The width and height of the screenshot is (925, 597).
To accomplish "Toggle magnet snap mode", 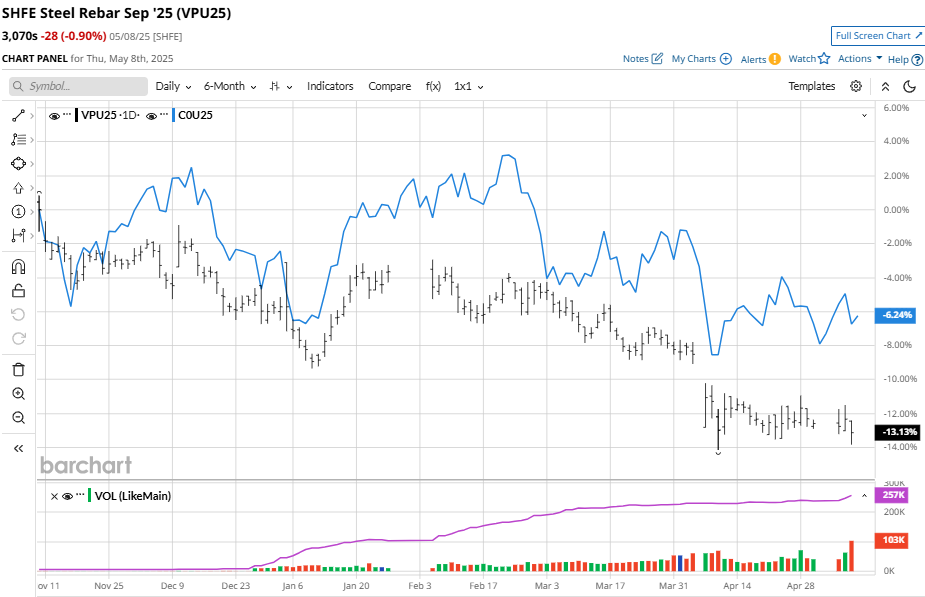I will [18, 267].
